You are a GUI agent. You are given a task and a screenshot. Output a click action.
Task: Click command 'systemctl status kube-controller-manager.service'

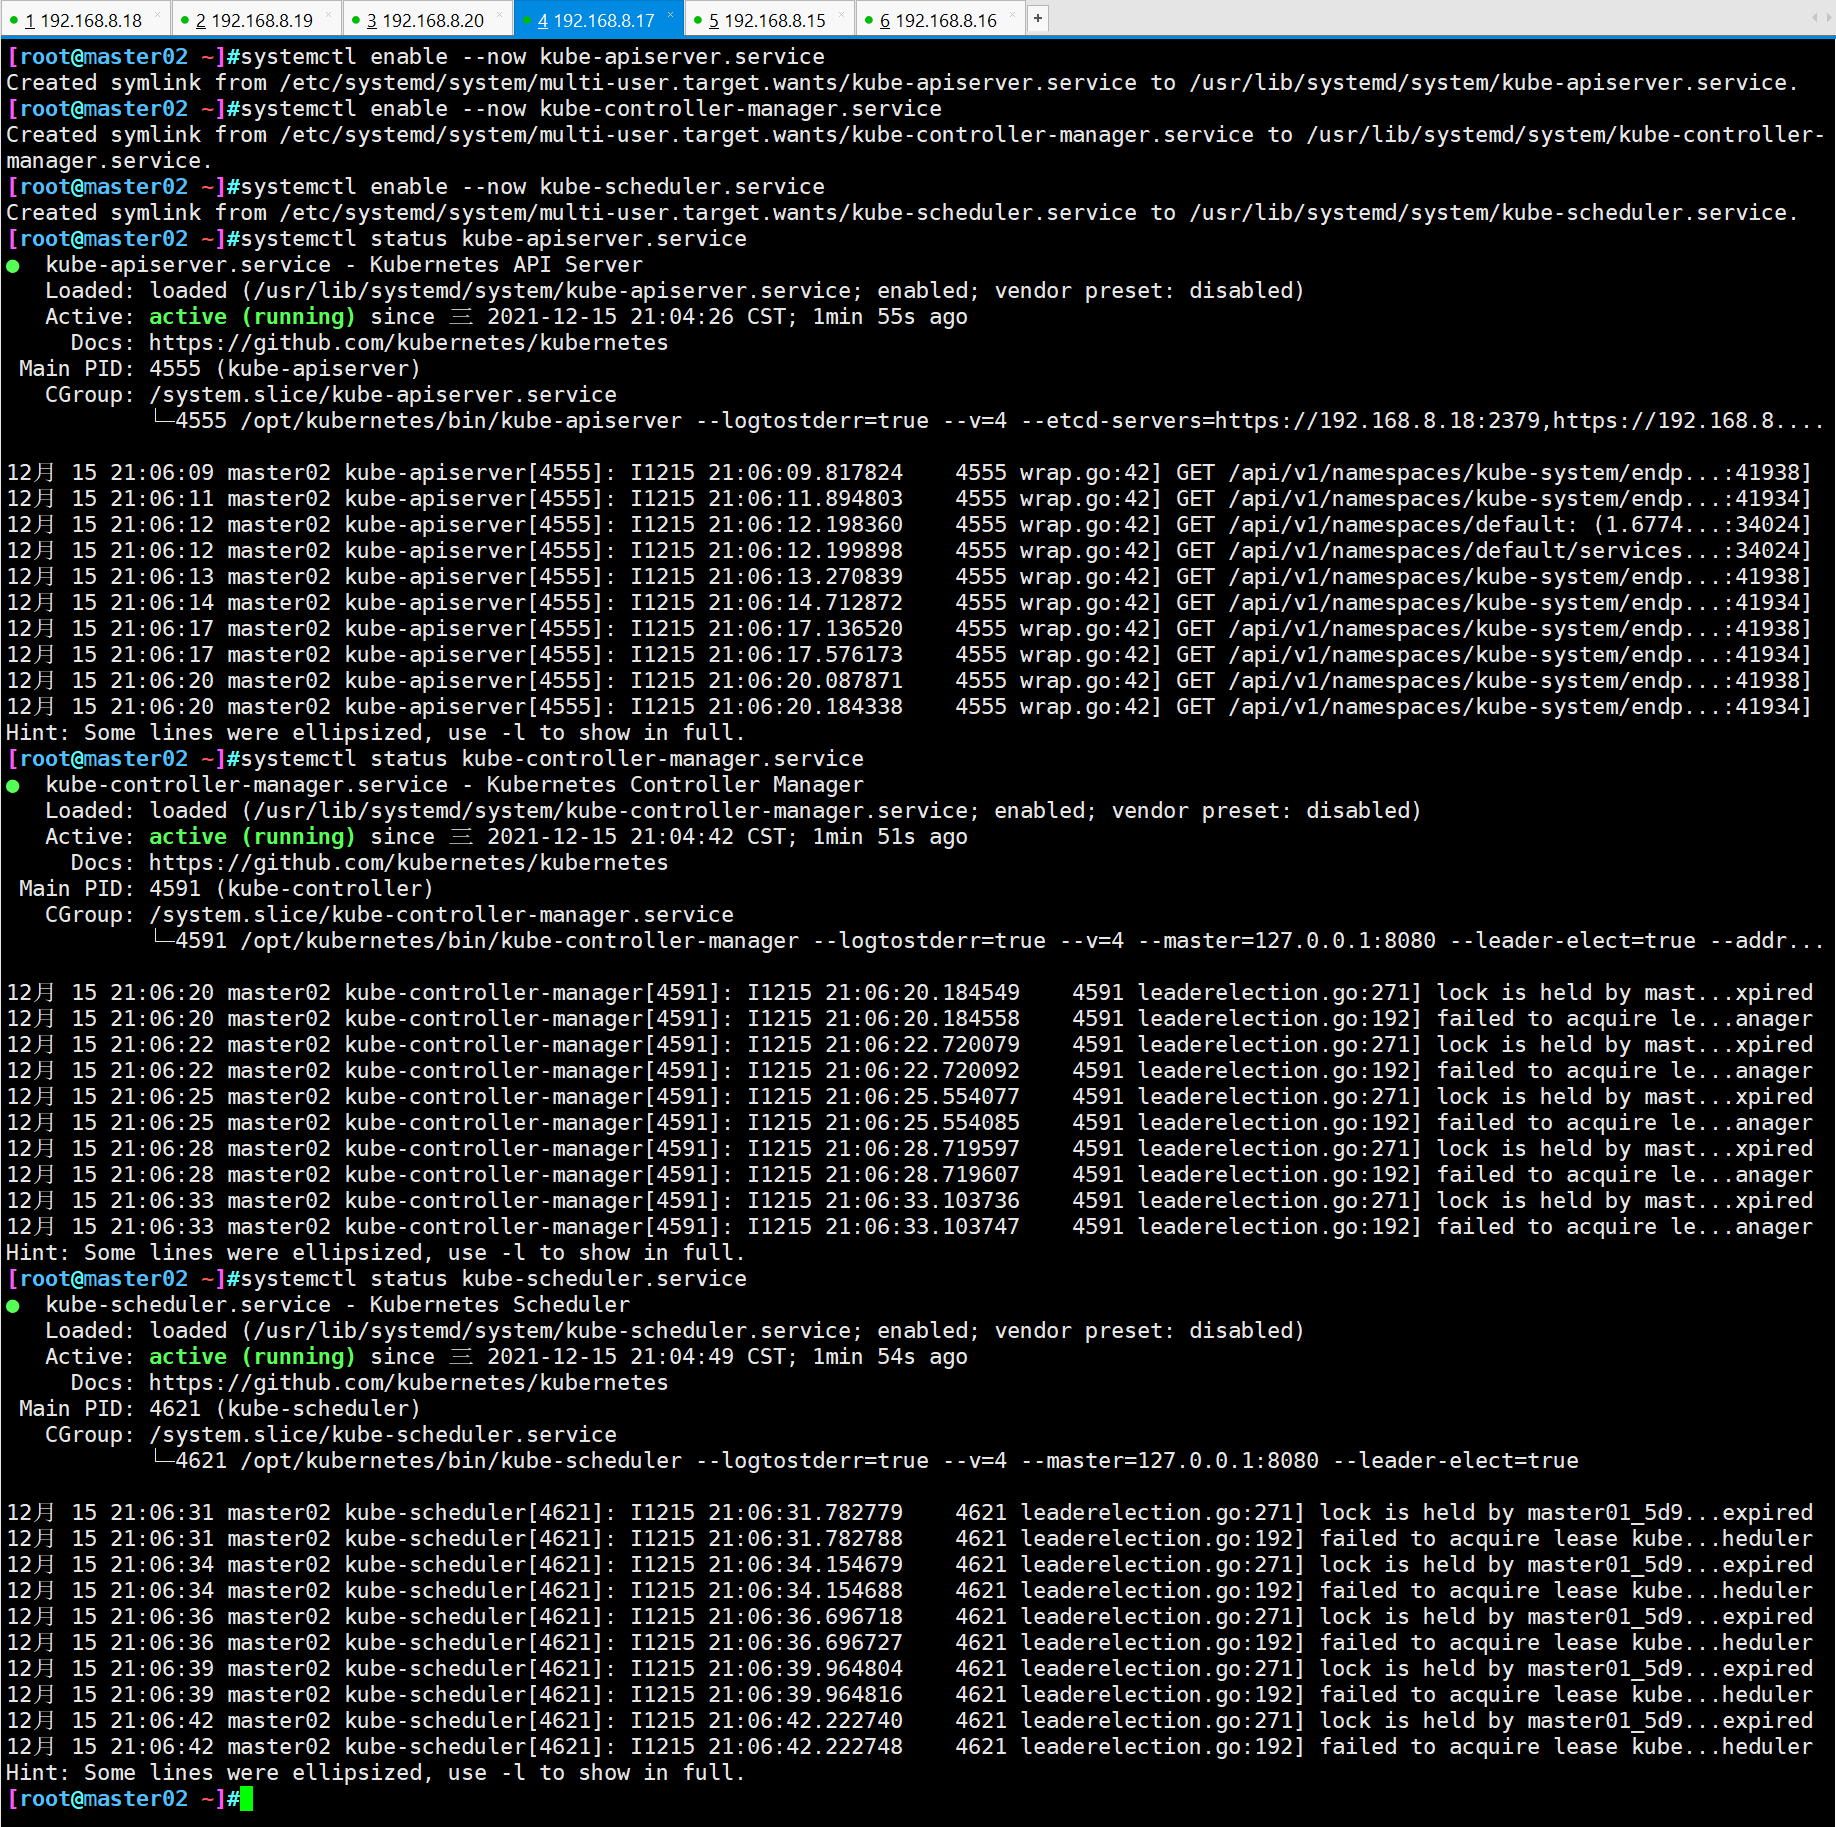click(552, 759)
